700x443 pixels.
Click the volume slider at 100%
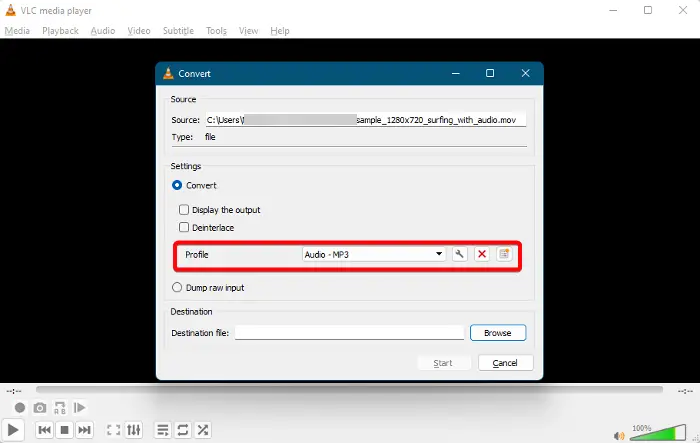point(658,433)
